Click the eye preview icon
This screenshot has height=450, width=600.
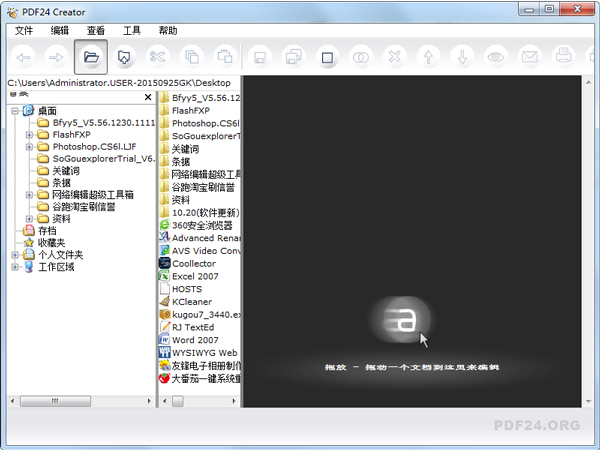pos(496,57)
